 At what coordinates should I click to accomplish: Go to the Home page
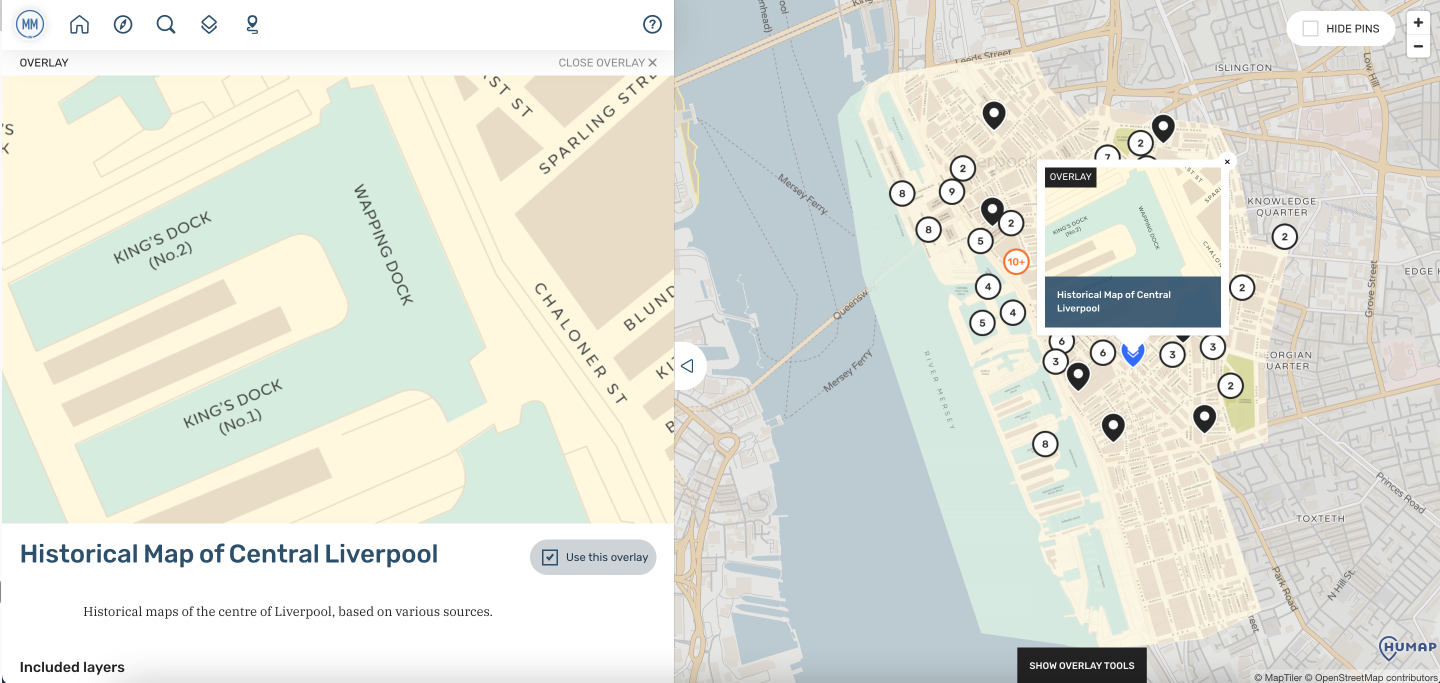(79, 23)
